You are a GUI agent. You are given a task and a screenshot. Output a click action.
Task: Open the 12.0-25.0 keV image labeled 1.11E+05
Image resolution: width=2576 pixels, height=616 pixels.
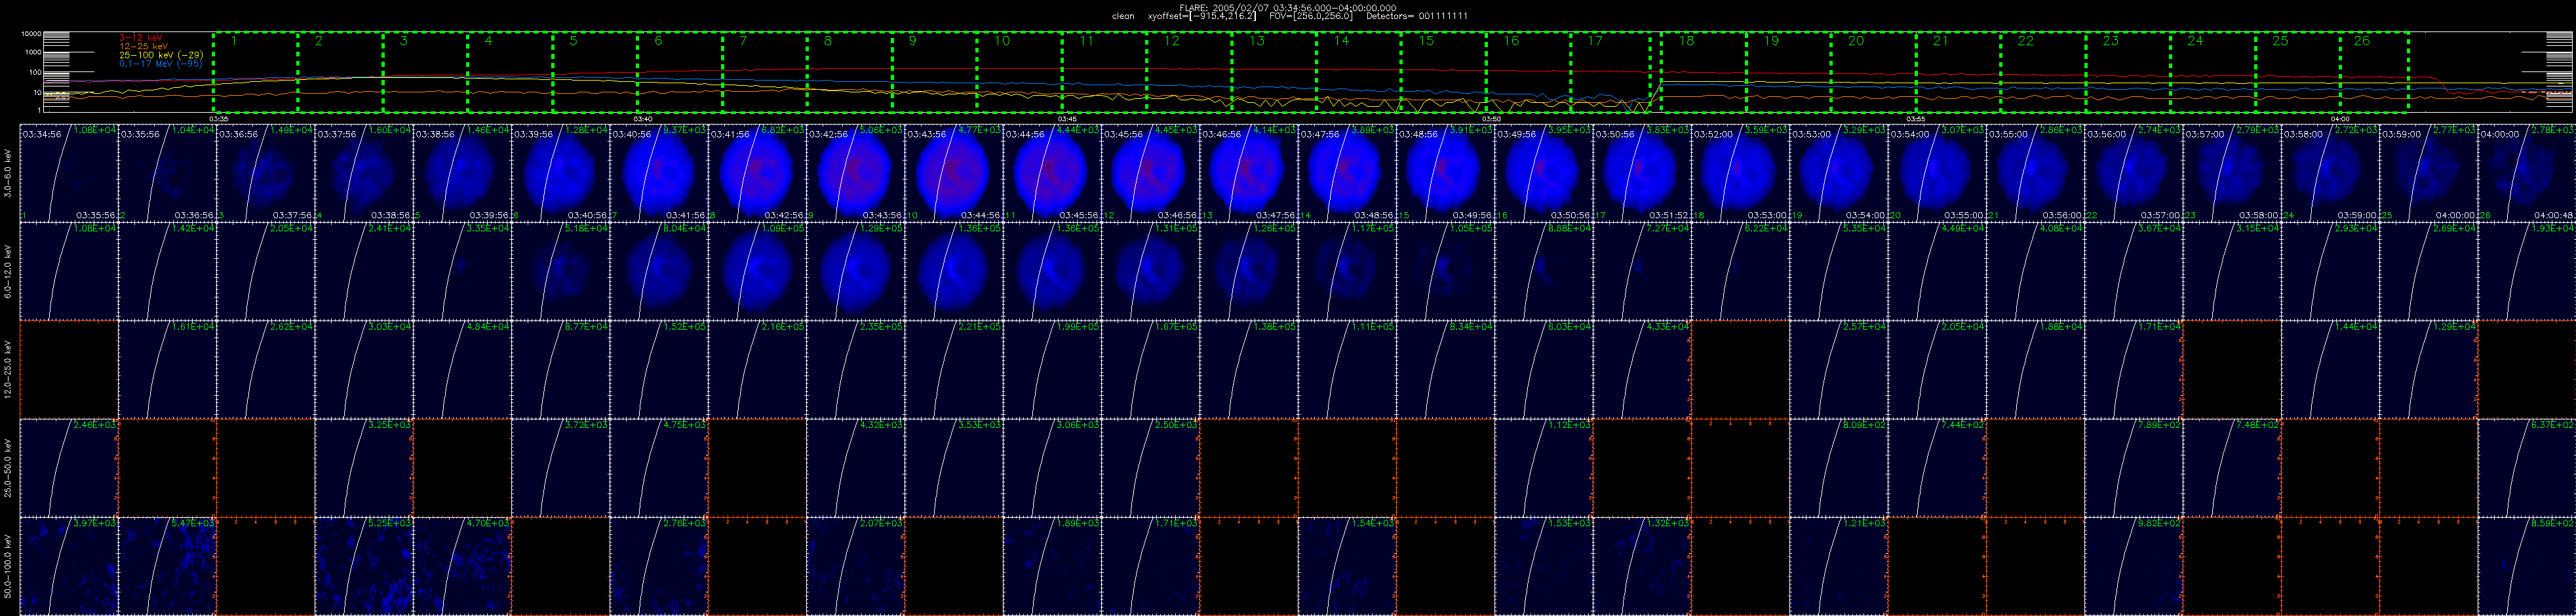coord(1347,369)
